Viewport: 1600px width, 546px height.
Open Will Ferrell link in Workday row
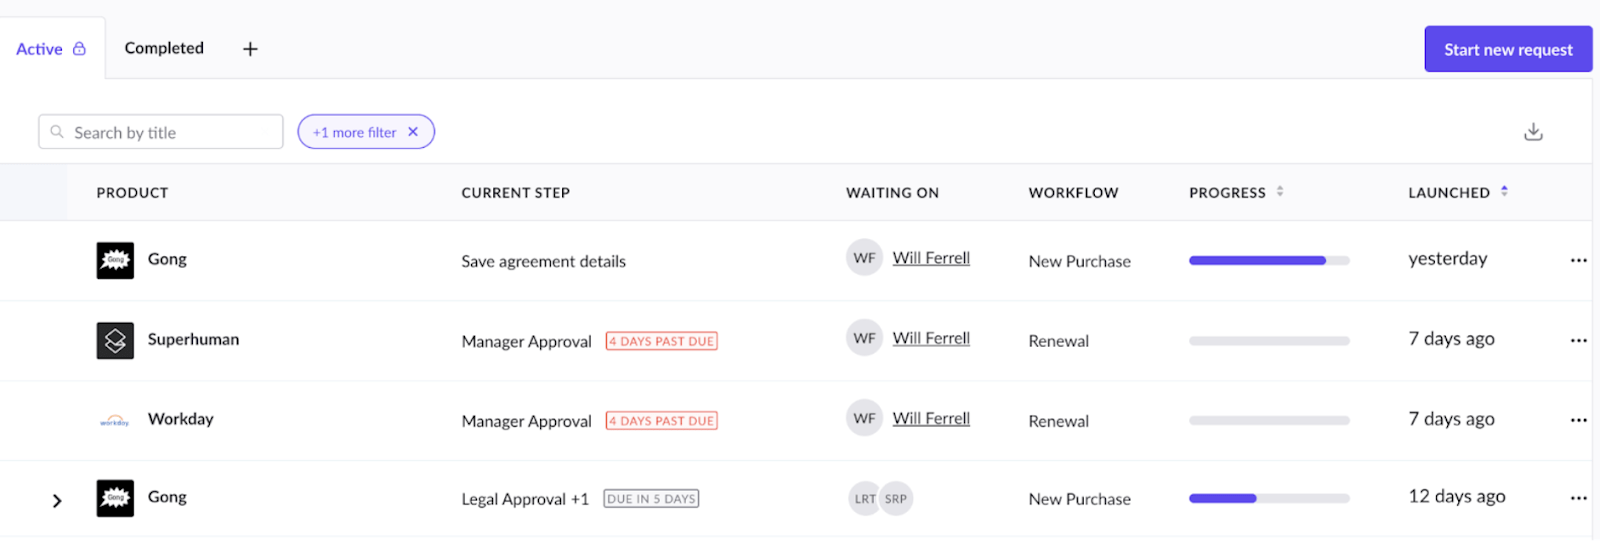click(x=931, y=418)
